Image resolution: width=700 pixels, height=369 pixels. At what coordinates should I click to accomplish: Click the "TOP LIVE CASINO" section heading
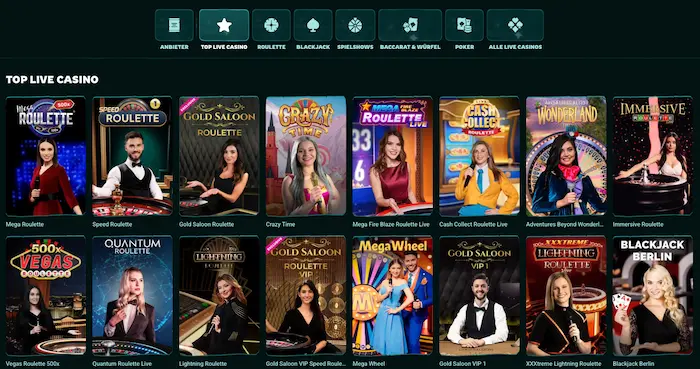click(x=52, y=80)
